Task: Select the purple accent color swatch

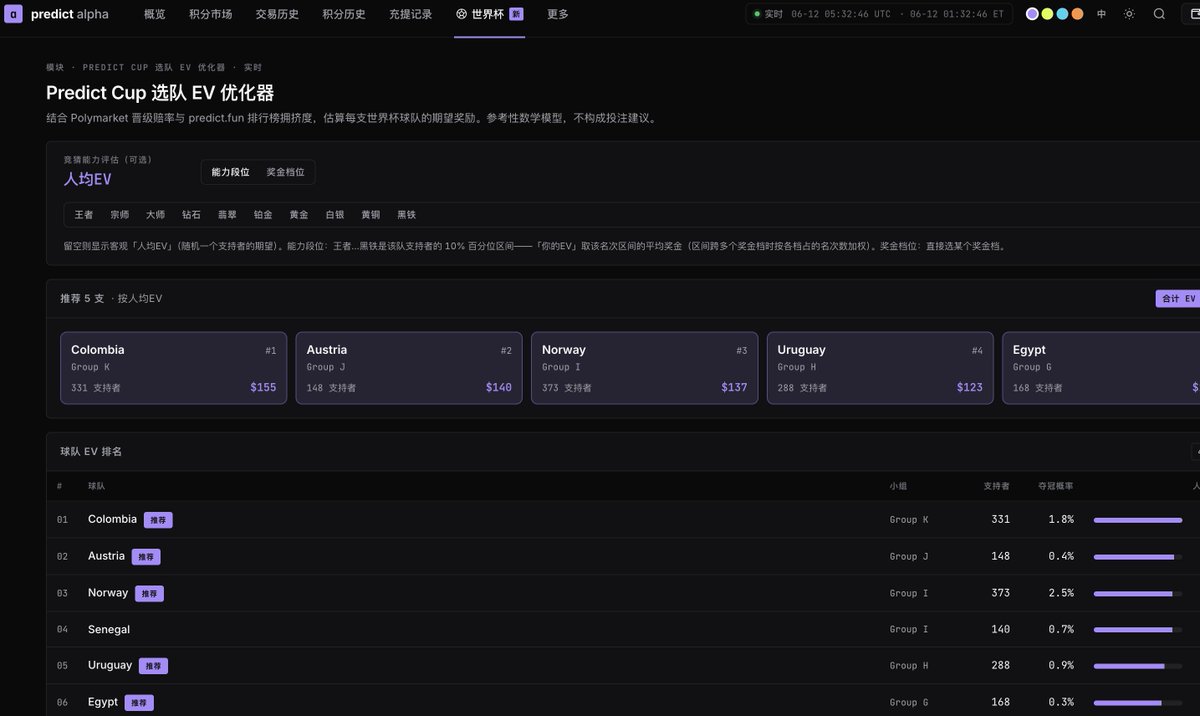Action: coord(1032,14)
